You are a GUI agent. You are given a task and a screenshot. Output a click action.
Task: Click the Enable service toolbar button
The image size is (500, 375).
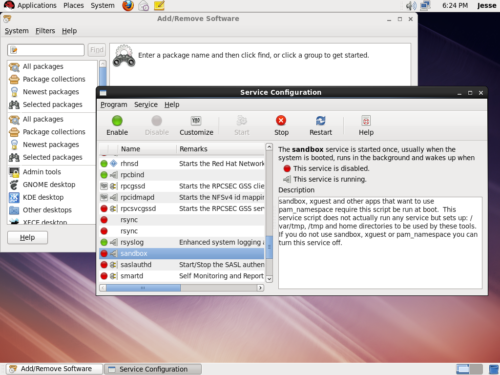tap(117, 125)
